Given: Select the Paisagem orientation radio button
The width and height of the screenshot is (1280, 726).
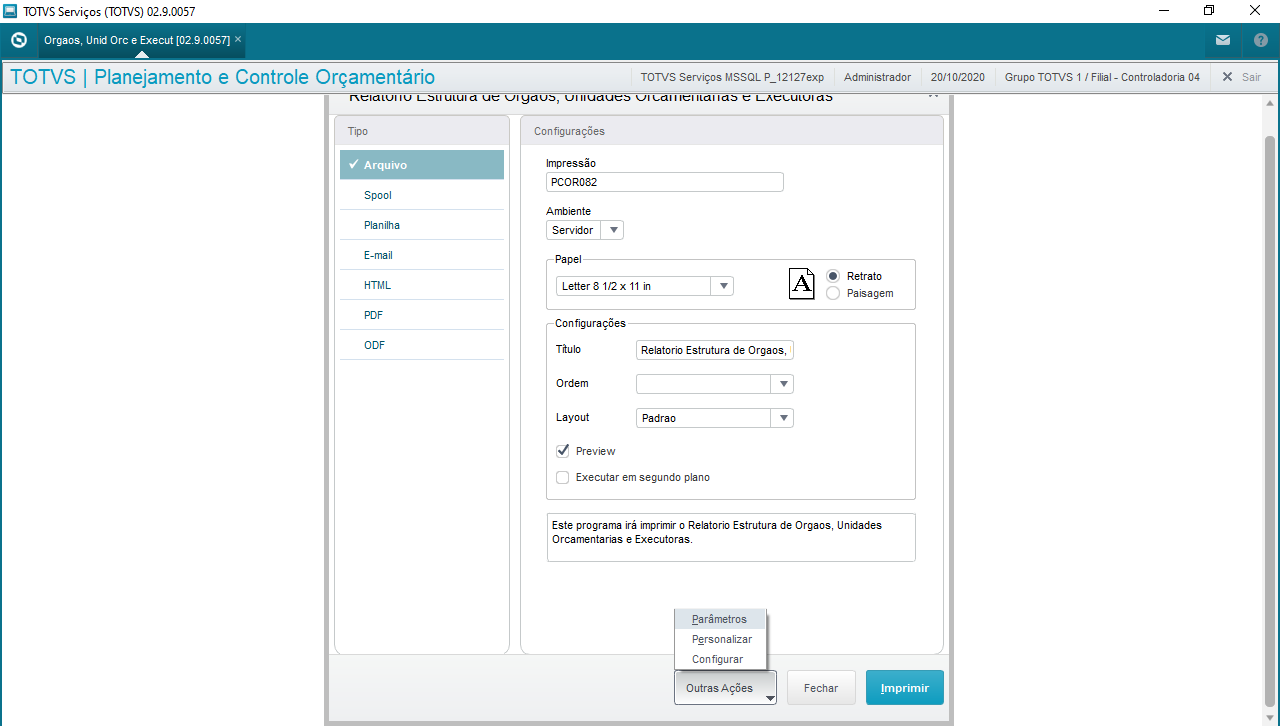Looking at the screenshot, I should tap(833, 293).
